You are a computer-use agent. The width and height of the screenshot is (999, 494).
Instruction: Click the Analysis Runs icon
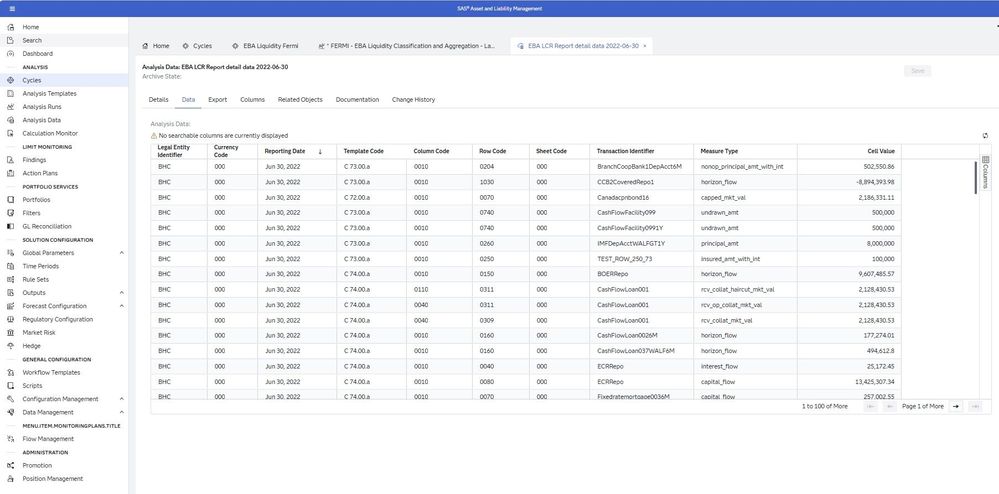(x=10, y=107)
